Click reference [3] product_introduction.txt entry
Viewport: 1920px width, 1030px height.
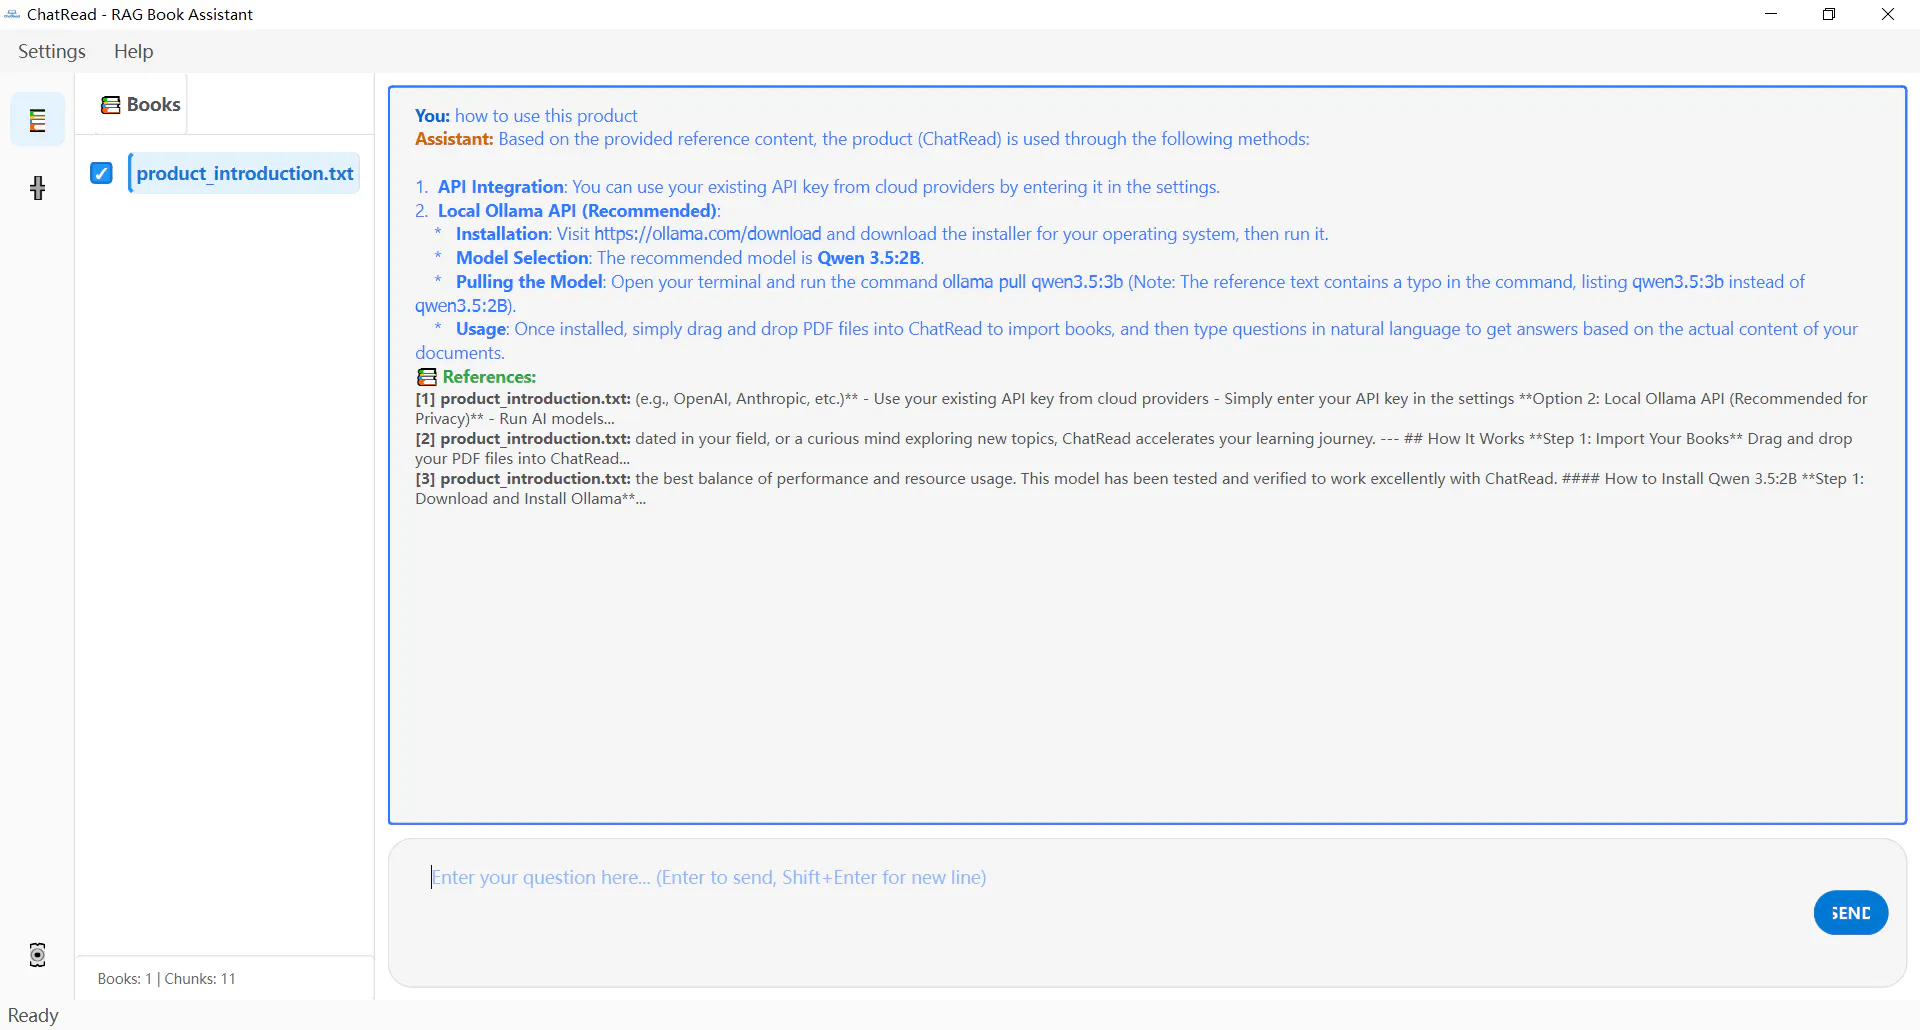(1140, 488)
